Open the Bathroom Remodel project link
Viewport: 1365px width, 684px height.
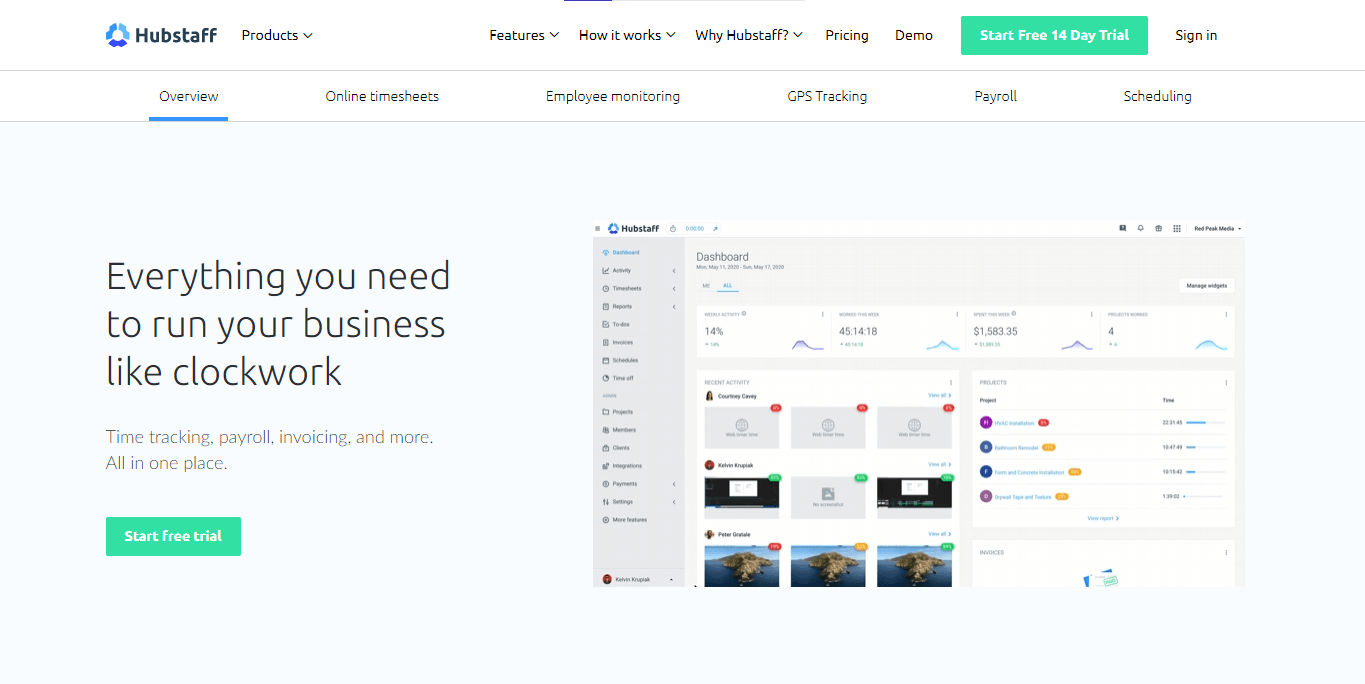point(1016,448)
